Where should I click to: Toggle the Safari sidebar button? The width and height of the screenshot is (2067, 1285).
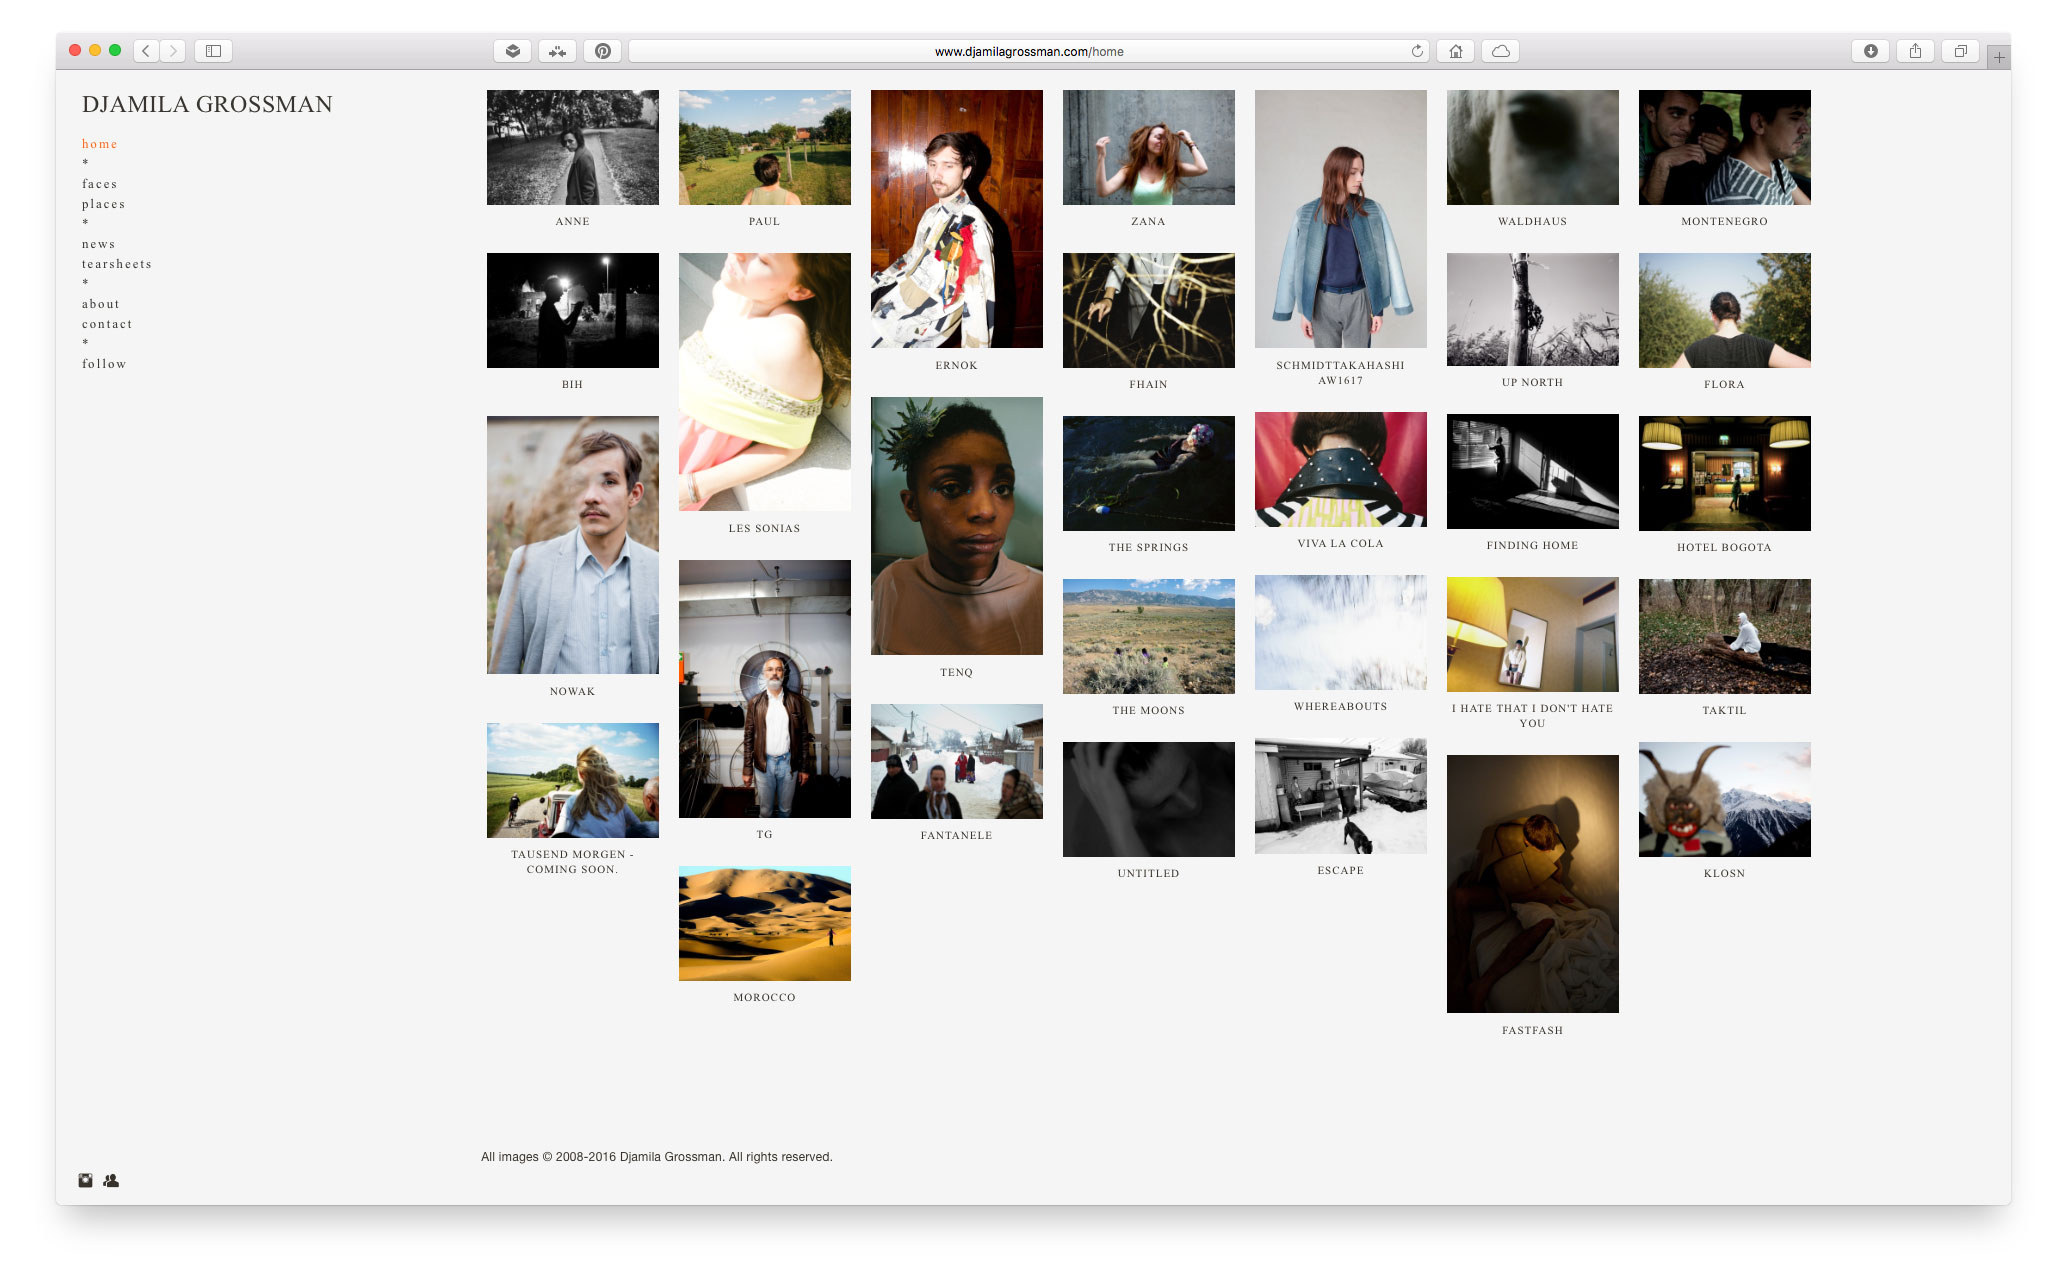point(213,51)
